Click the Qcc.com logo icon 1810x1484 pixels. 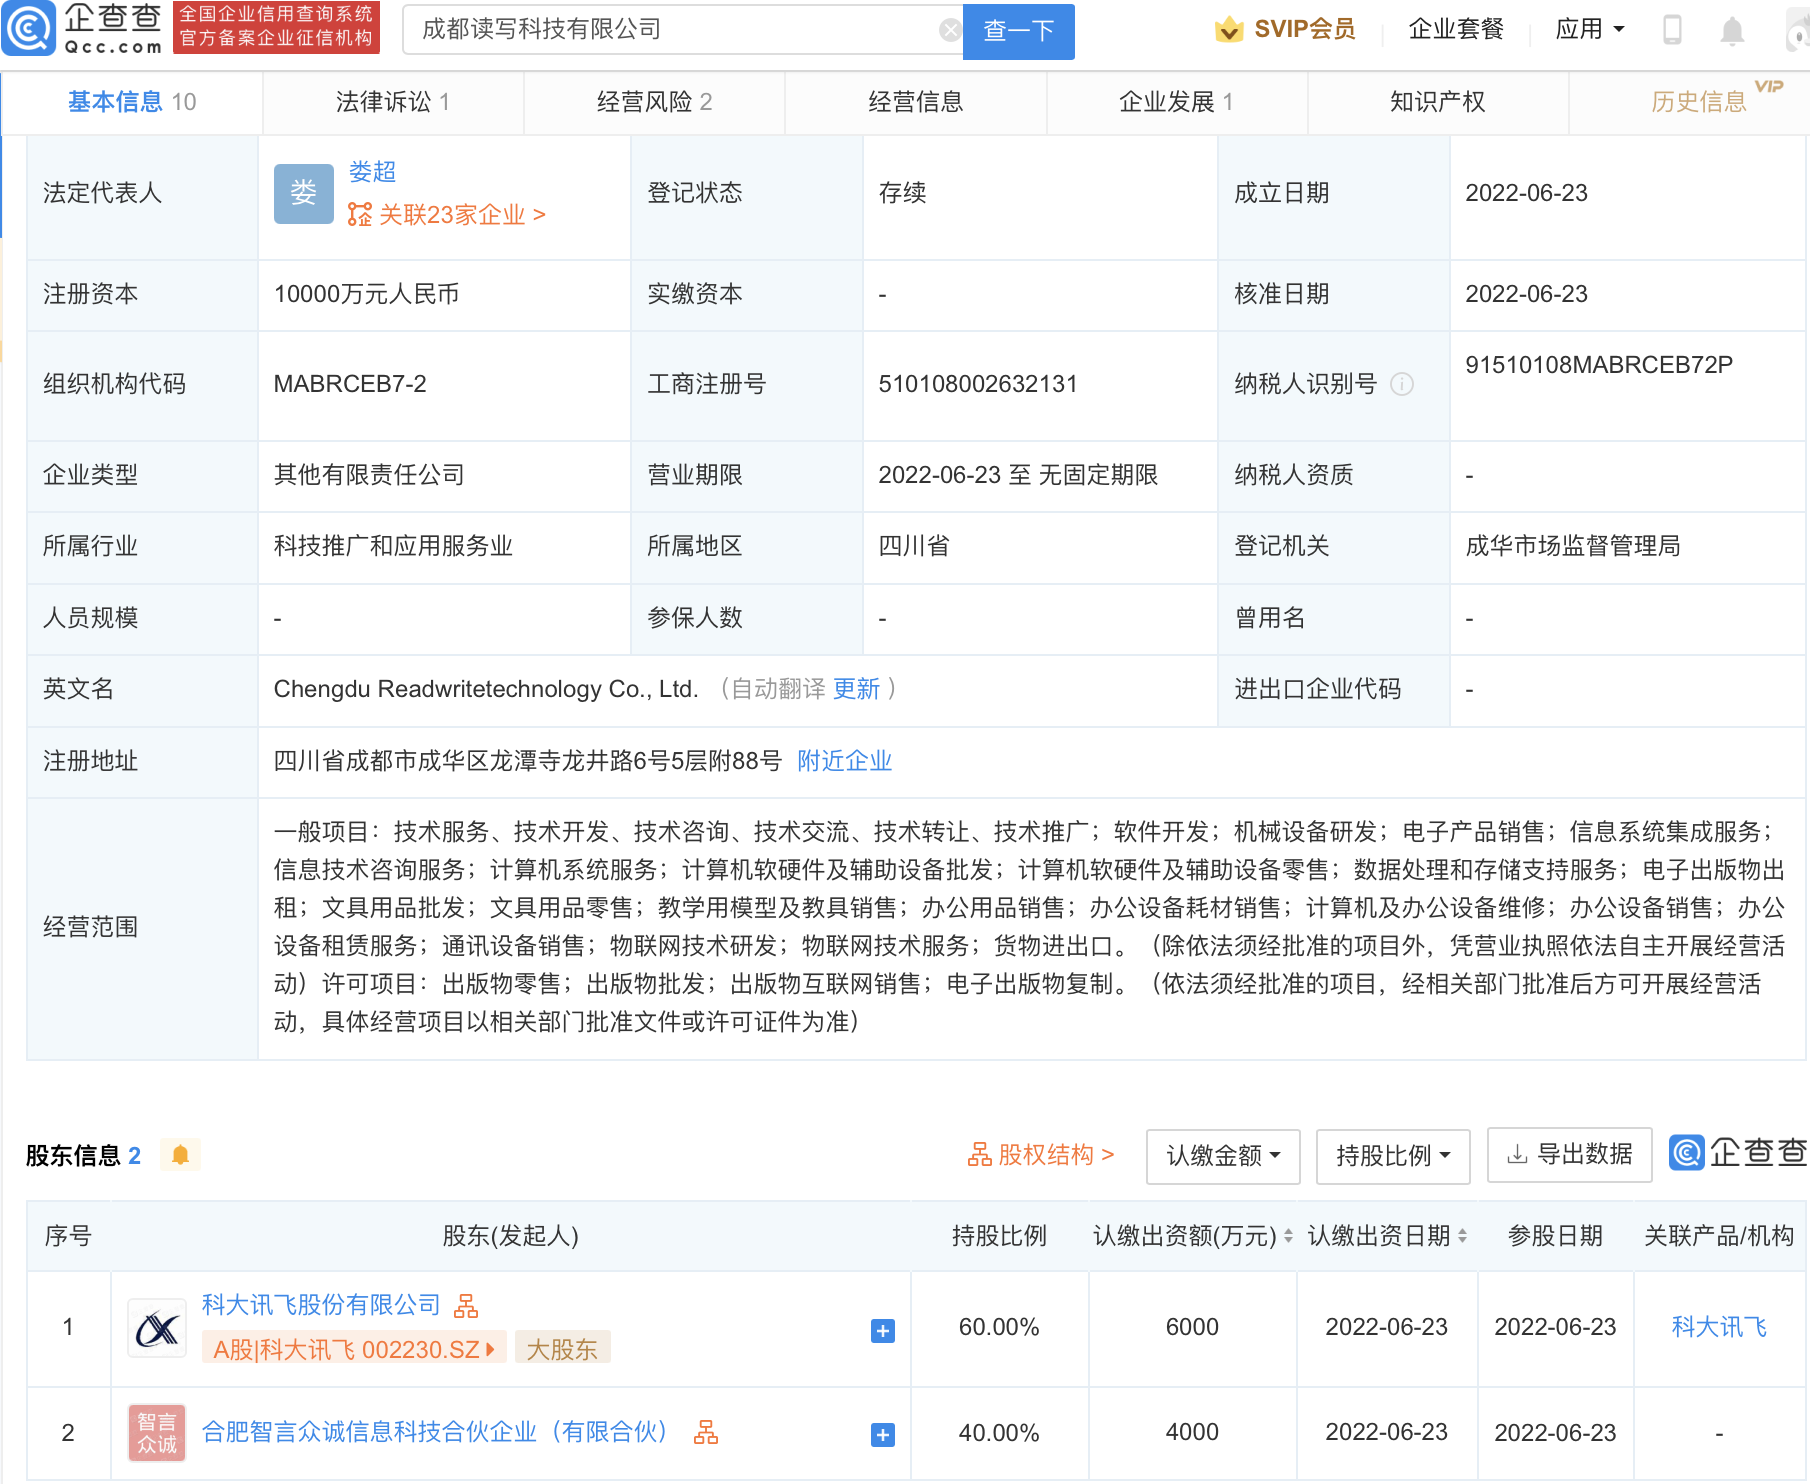point(30,29)
